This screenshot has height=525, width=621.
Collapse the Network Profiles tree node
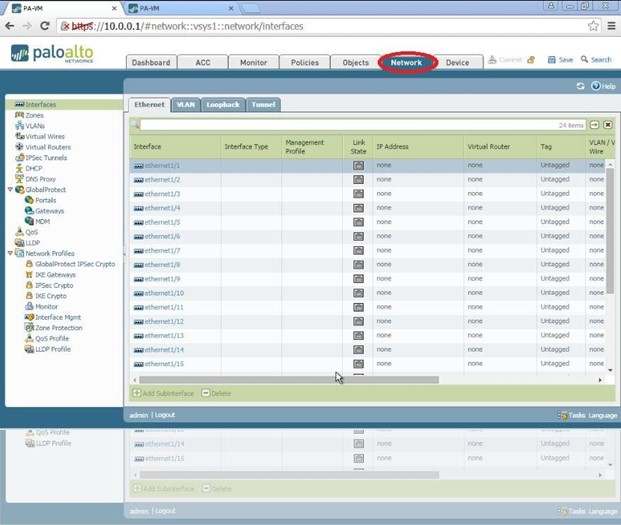[x=10, y=253]
